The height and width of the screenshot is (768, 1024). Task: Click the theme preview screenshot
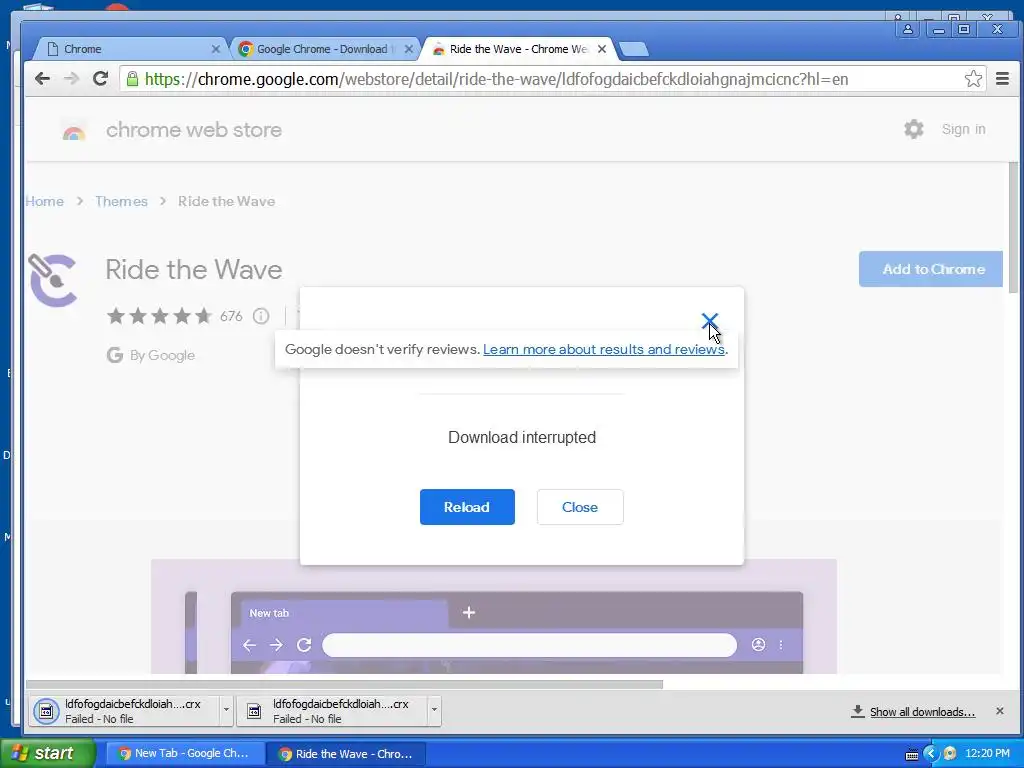494,616
